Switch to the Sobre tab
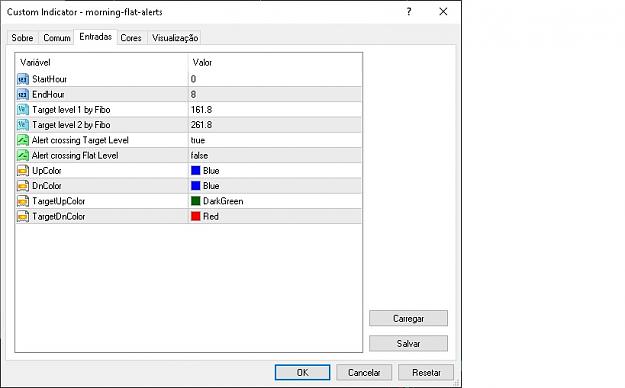This screenshot has width=625, height=388. tap(22, 37)
